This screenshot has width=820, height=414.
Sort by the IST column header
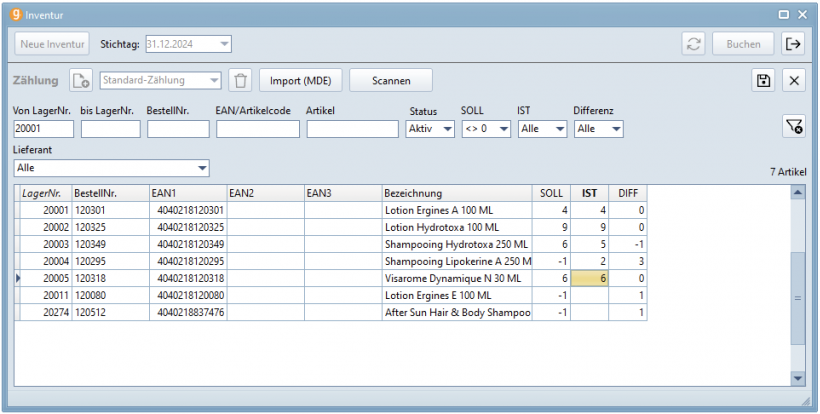[590, 192]
